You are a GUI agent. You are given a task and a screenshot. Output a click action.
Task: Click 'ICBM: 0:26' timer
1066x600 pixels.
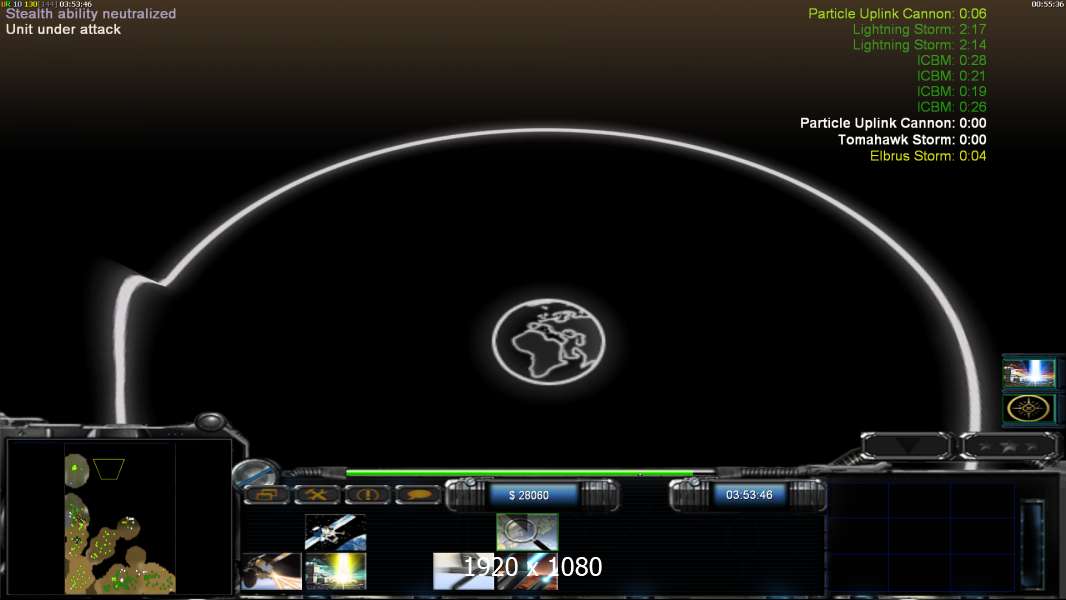[x=951, y=107]
